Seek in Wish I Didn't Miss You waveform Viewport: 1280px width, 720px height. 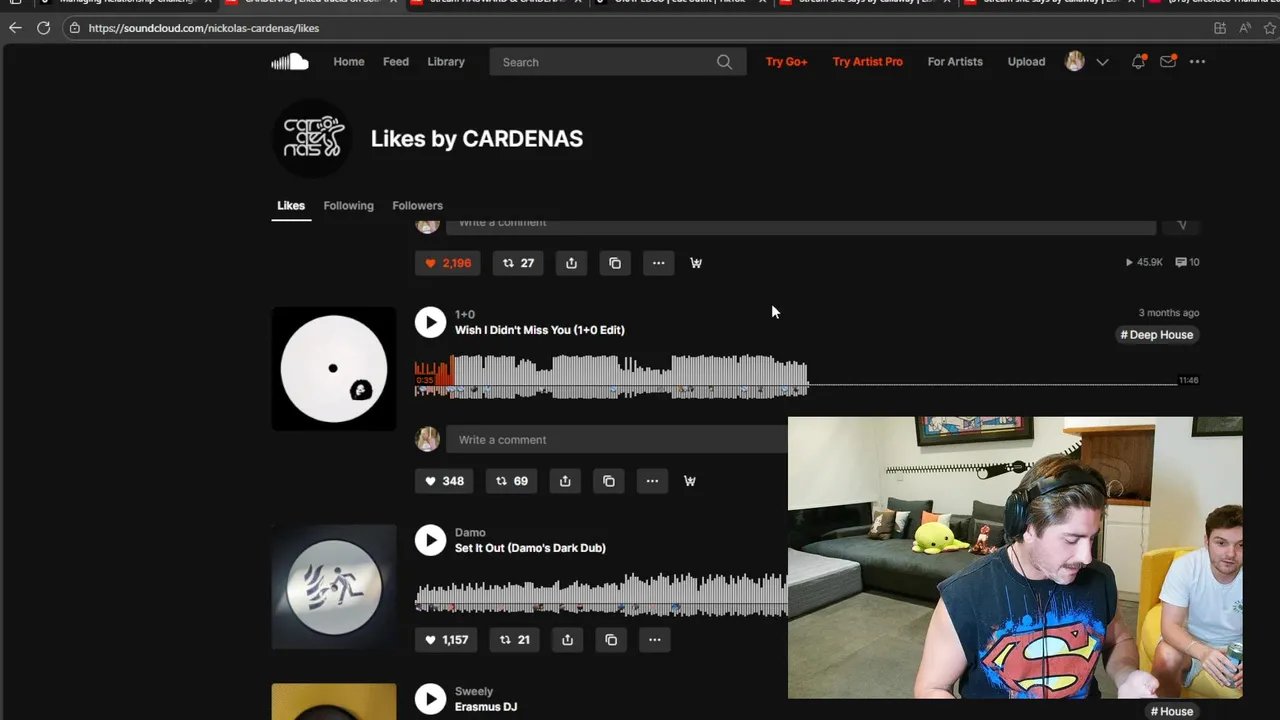pyautogui.click(x=796, y=377)
